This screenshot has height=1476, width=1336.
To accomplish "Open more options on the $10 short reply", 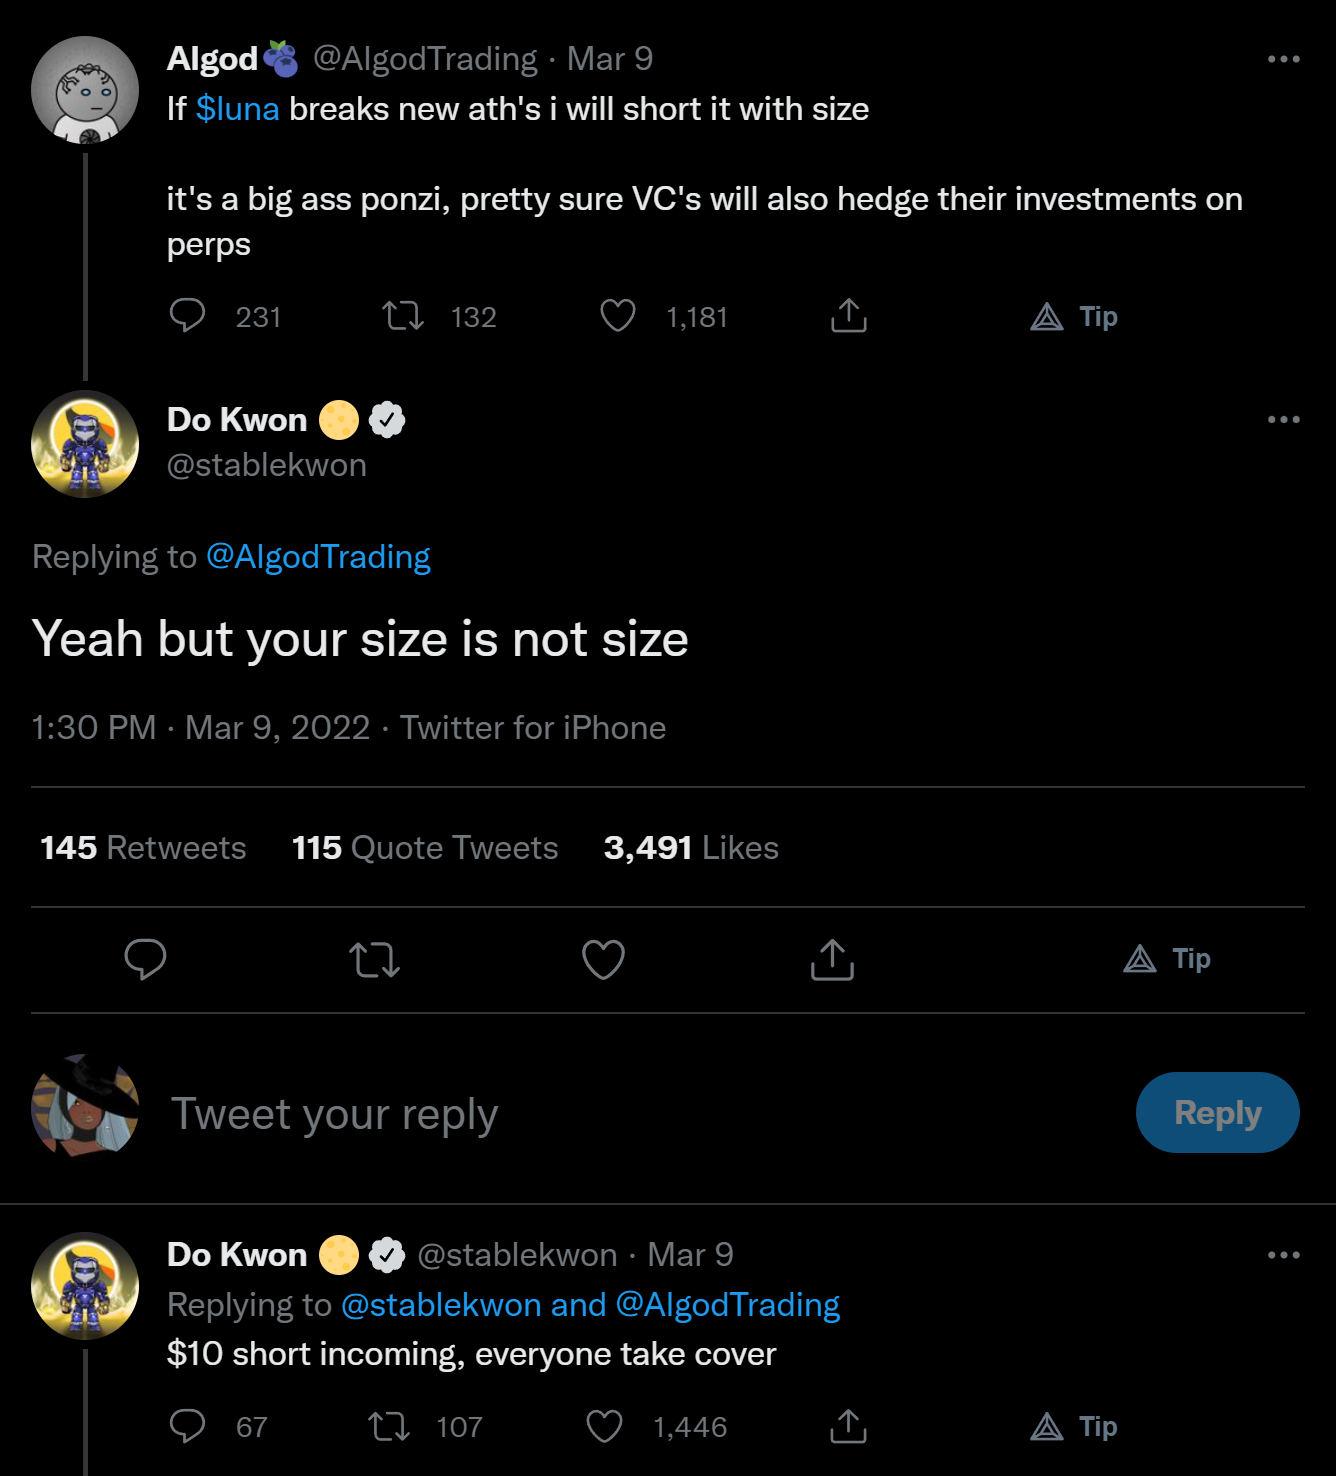I will click(x=1283, y=1255).
